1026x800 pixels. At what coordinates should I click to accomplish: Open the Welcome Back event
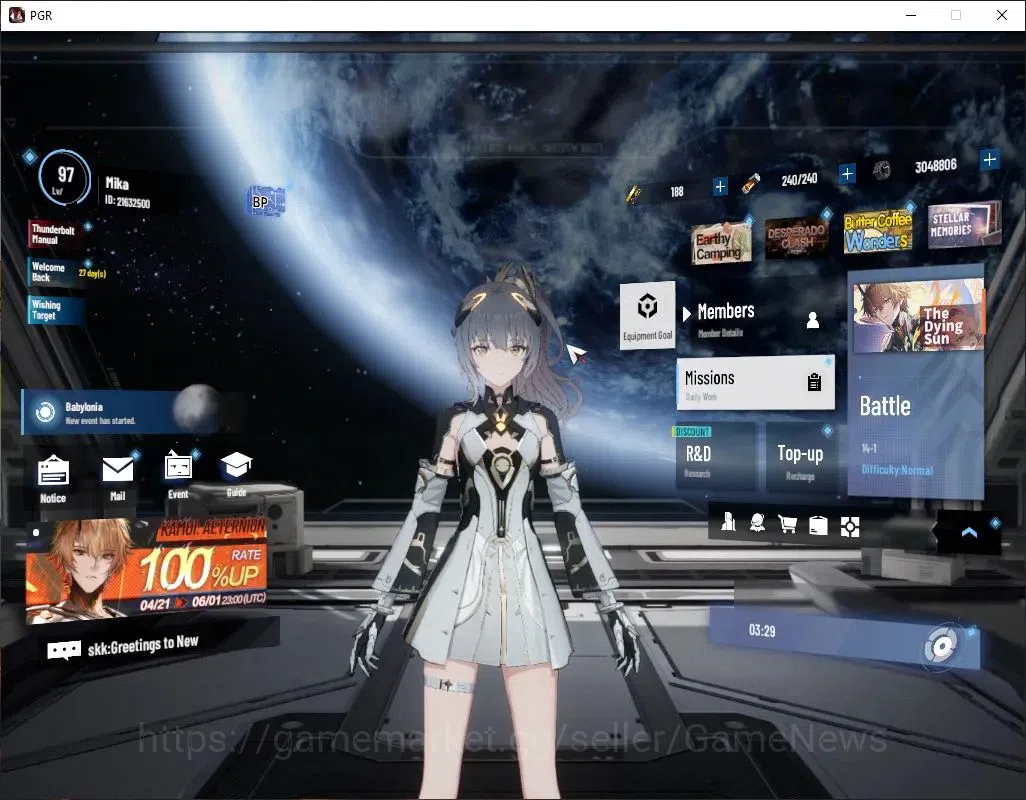pos(56,272)
